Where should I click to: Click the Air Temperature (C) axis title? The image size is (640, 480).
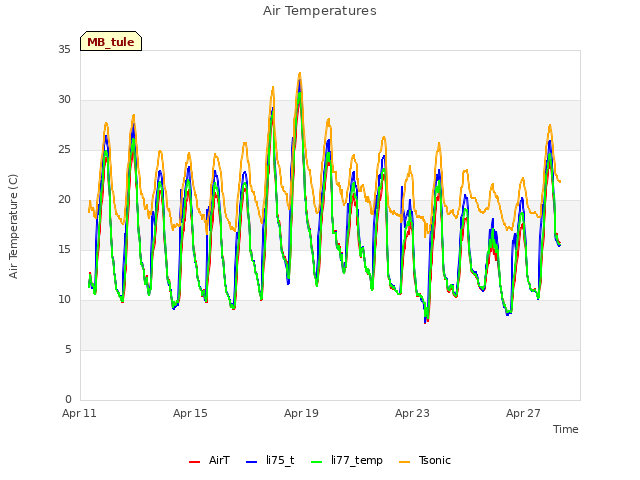coord(13,227)
